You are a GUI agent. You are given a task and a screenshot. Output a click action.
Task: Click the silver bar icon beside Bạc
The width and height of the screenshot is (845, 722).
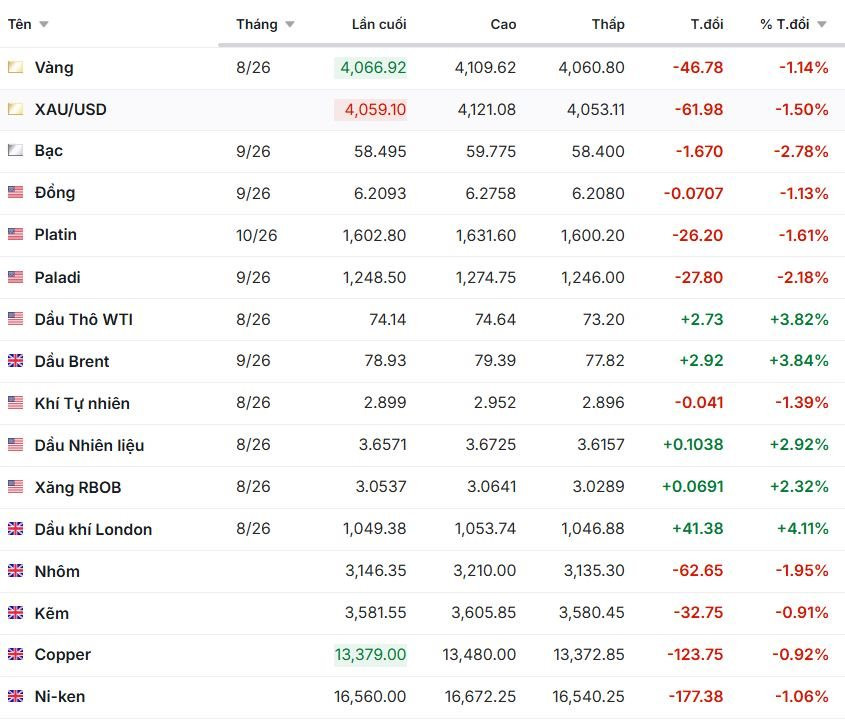click(16, 150)
